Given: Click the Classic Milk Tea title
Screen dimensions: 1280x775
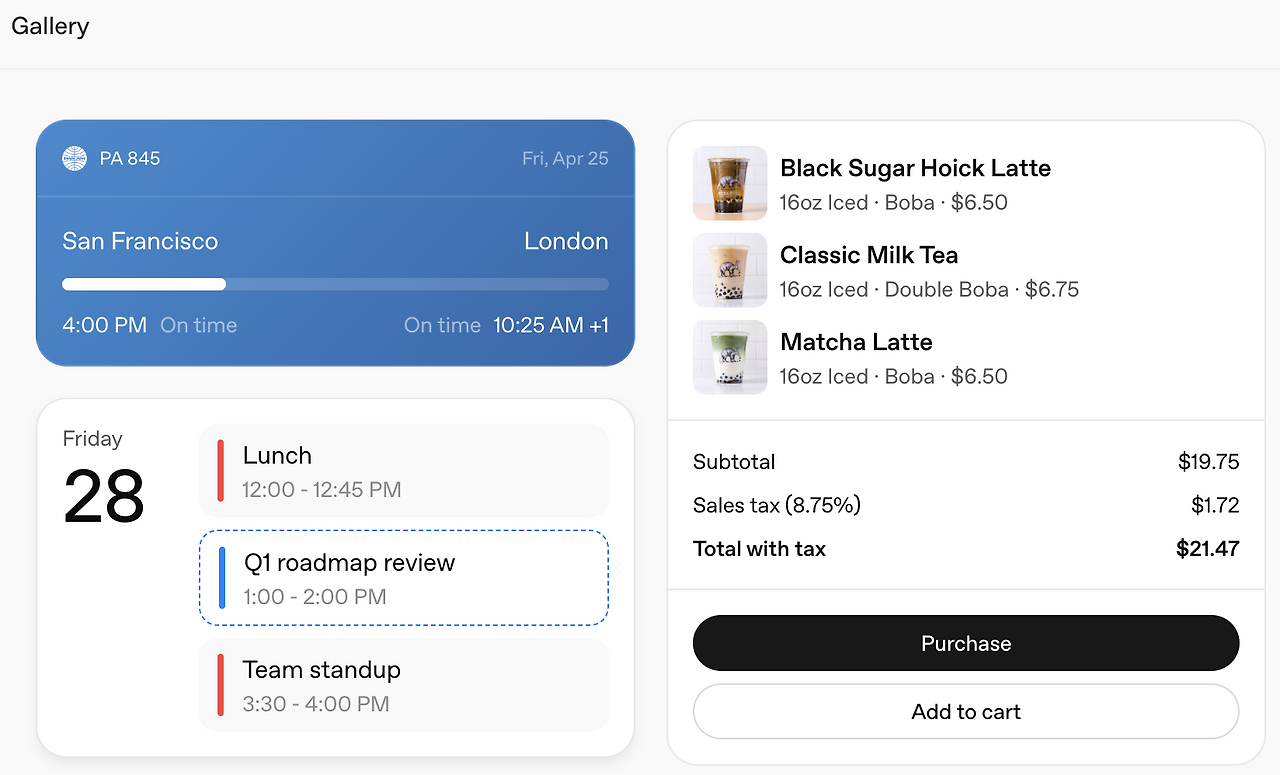Looking at the screenshot, I should [x=869, y=255].
